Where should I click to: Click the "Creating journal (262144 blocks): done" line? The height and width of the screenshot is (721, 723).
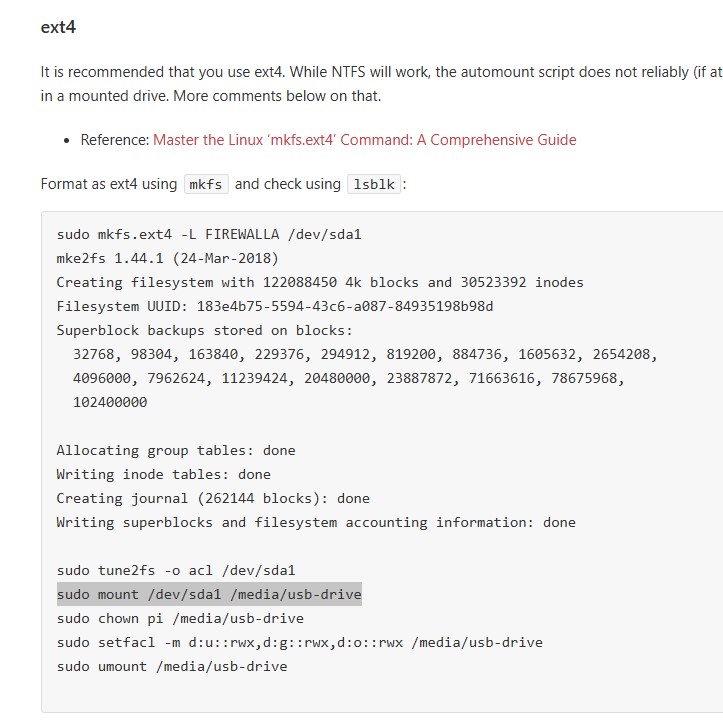pyautogui.click(x=212, y=498)
